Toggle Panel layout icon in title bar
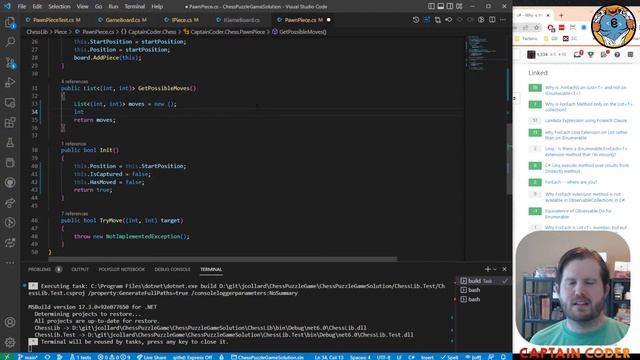 [441, 6]
